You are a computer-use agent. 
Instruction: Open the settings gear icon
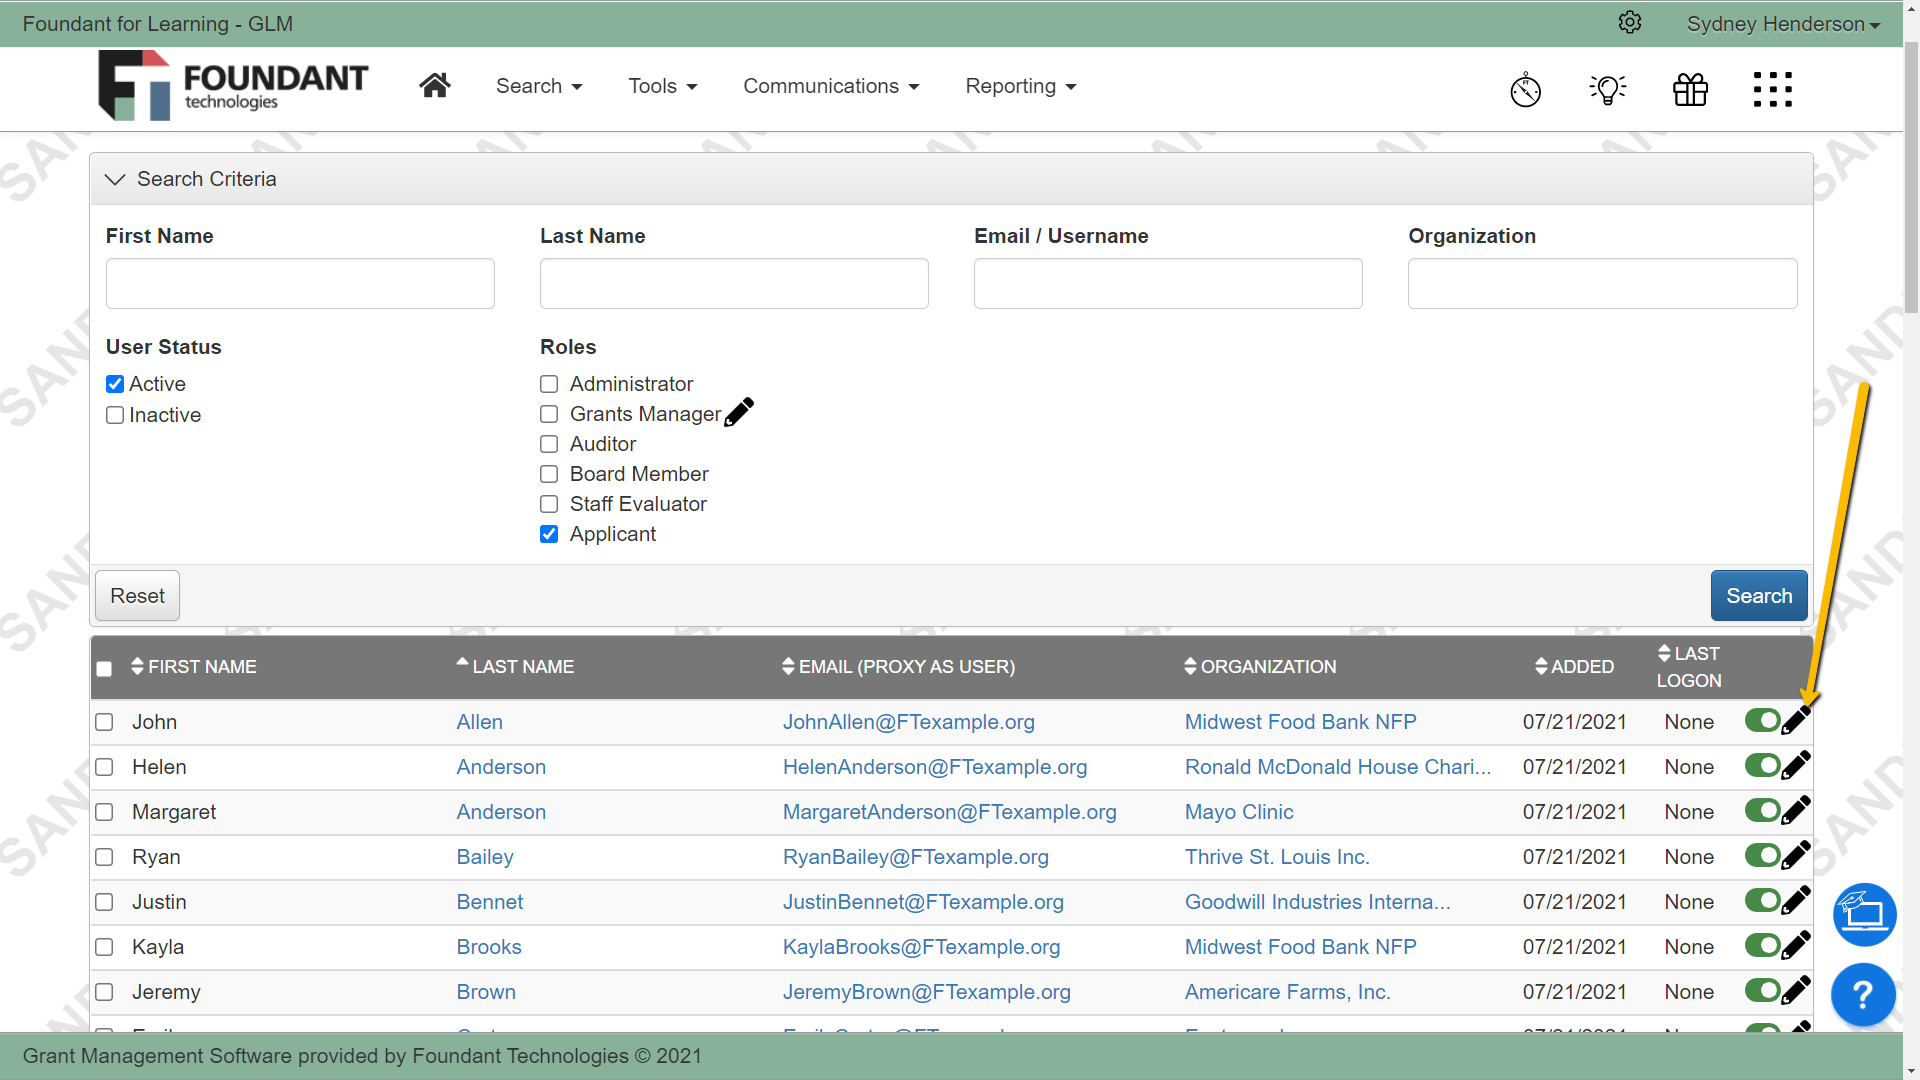point(1630,23)
